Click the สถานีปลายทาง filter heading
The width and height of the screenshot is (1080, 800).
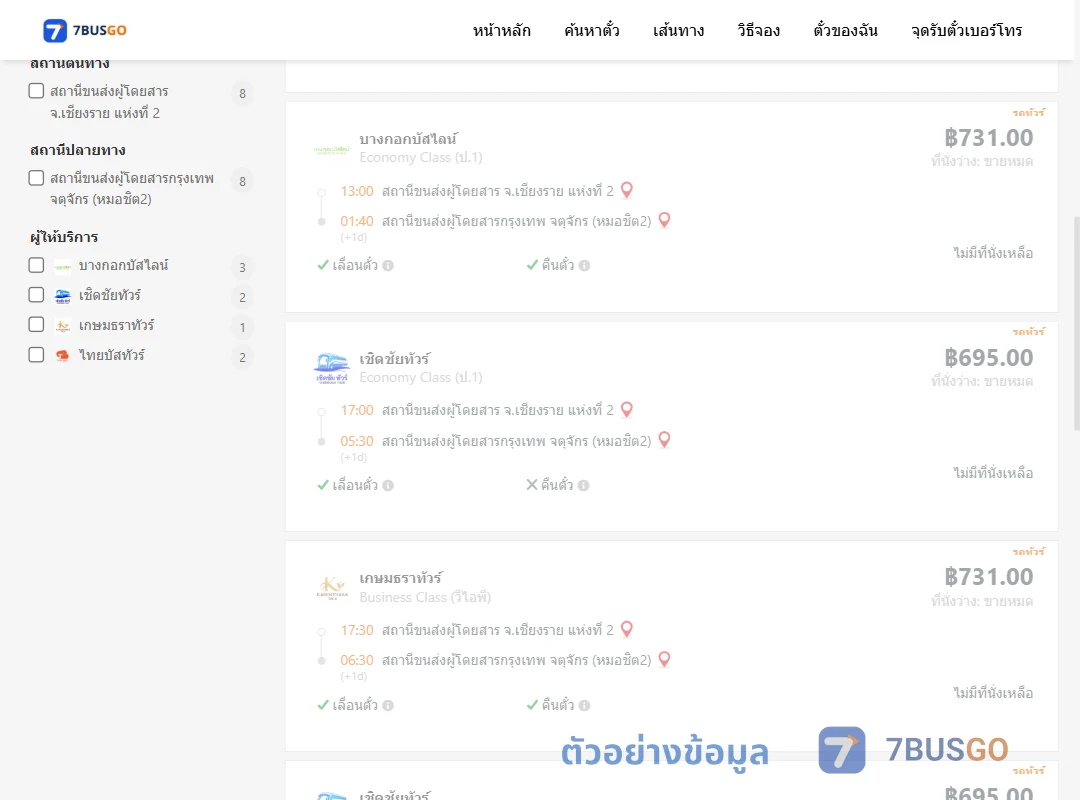point(77,150)
